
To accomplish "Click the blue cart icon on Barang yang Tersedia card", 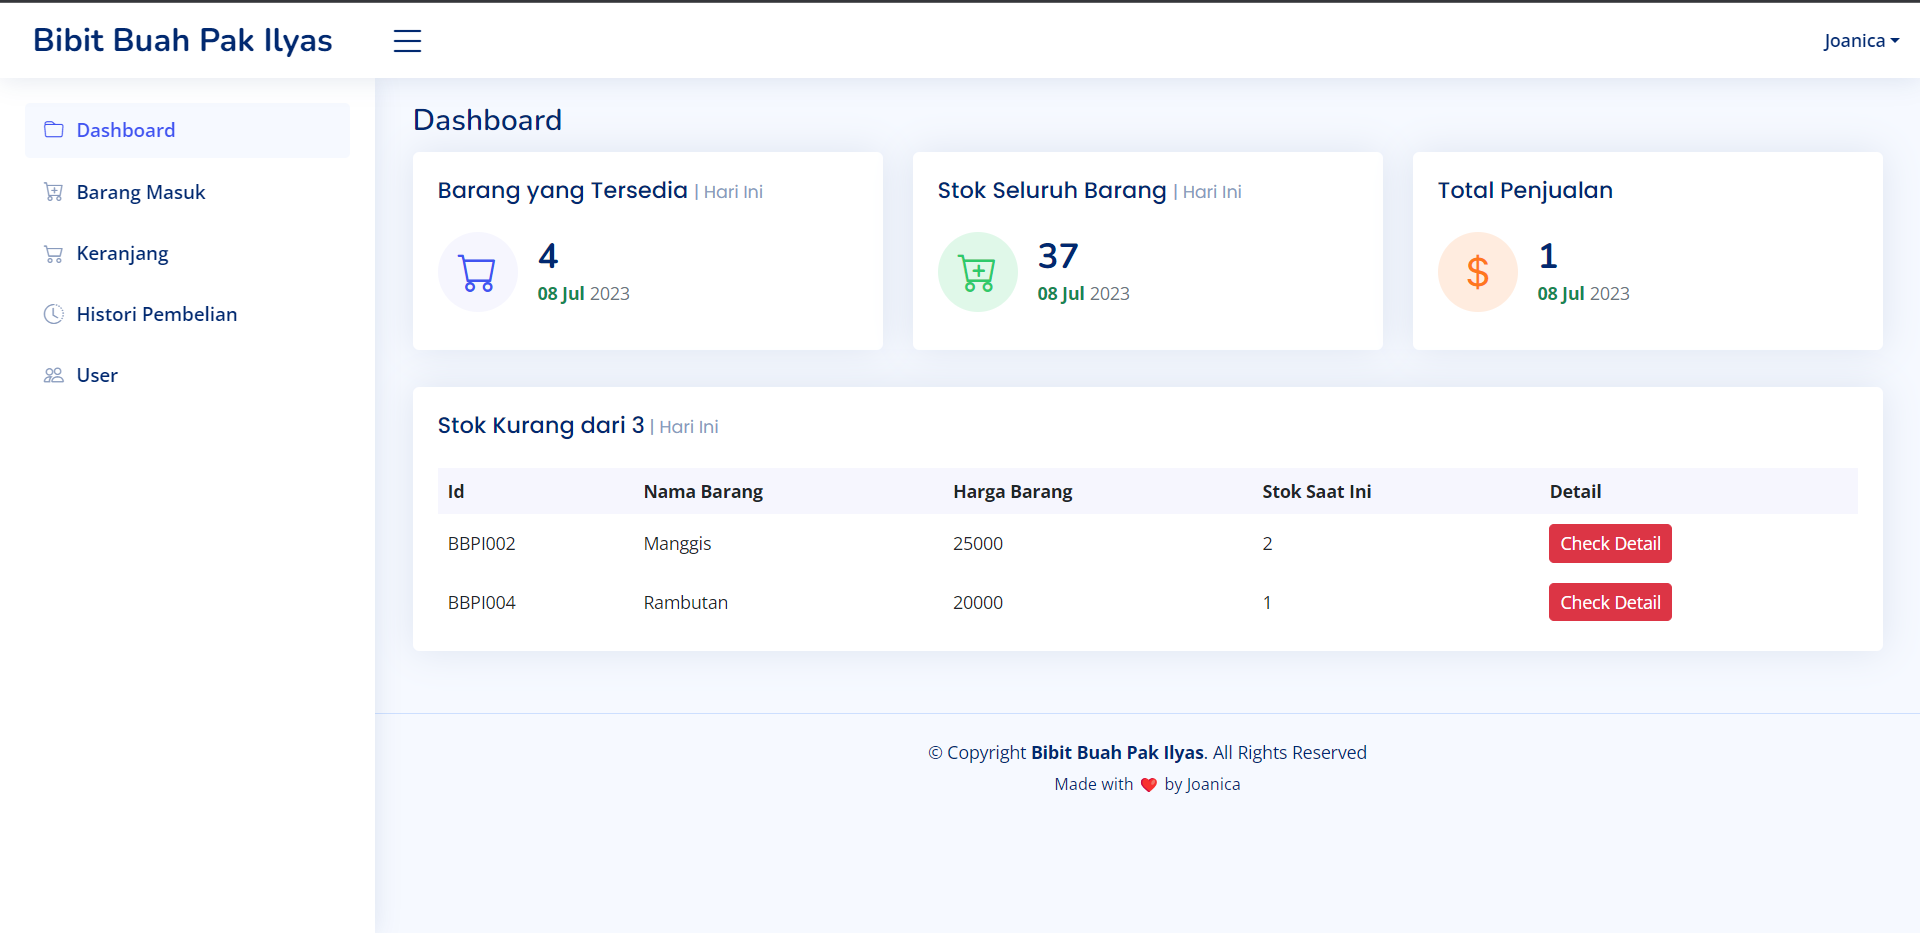I will (x=477, y=271).
